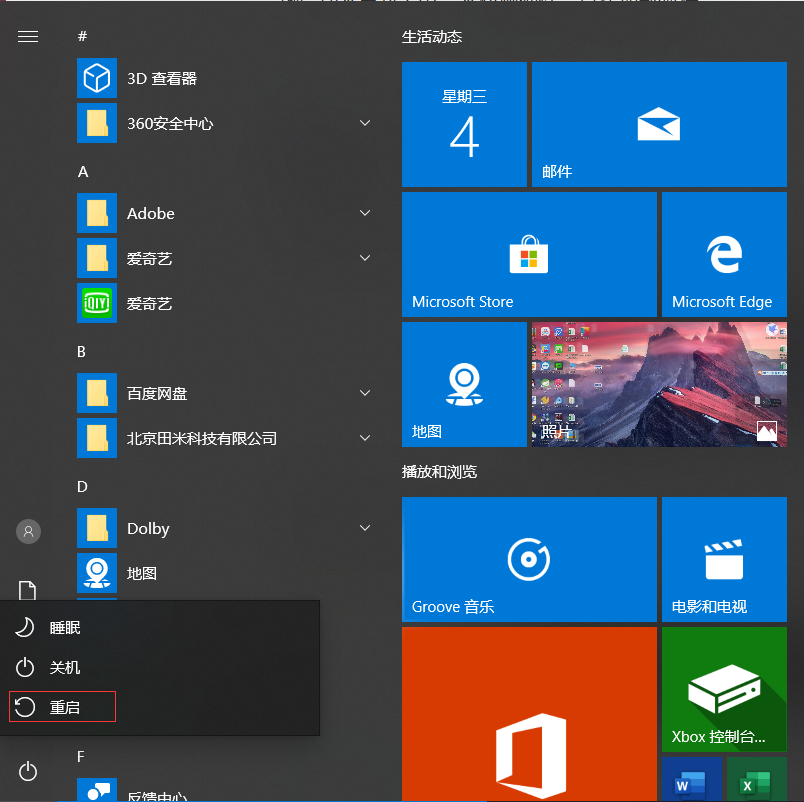Click the 360安全中心 folder icon
804x802 pixels.
[x=97, y=123]
